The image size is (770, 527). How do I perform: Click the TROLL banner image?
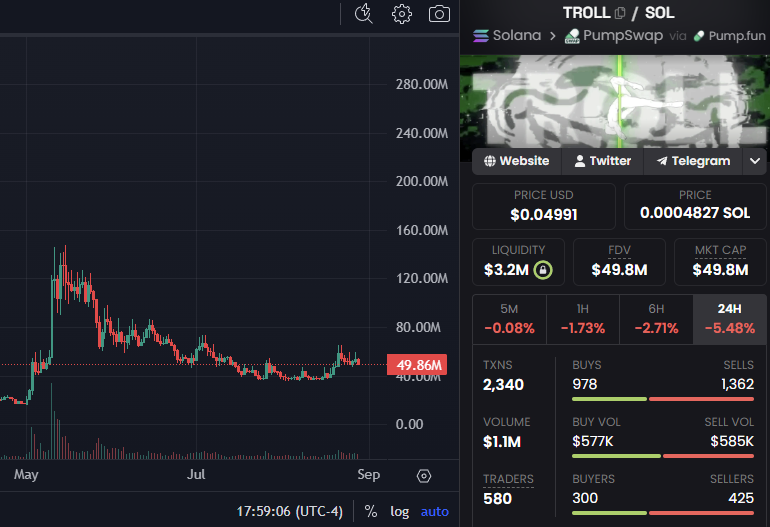[x=614, y=101]
